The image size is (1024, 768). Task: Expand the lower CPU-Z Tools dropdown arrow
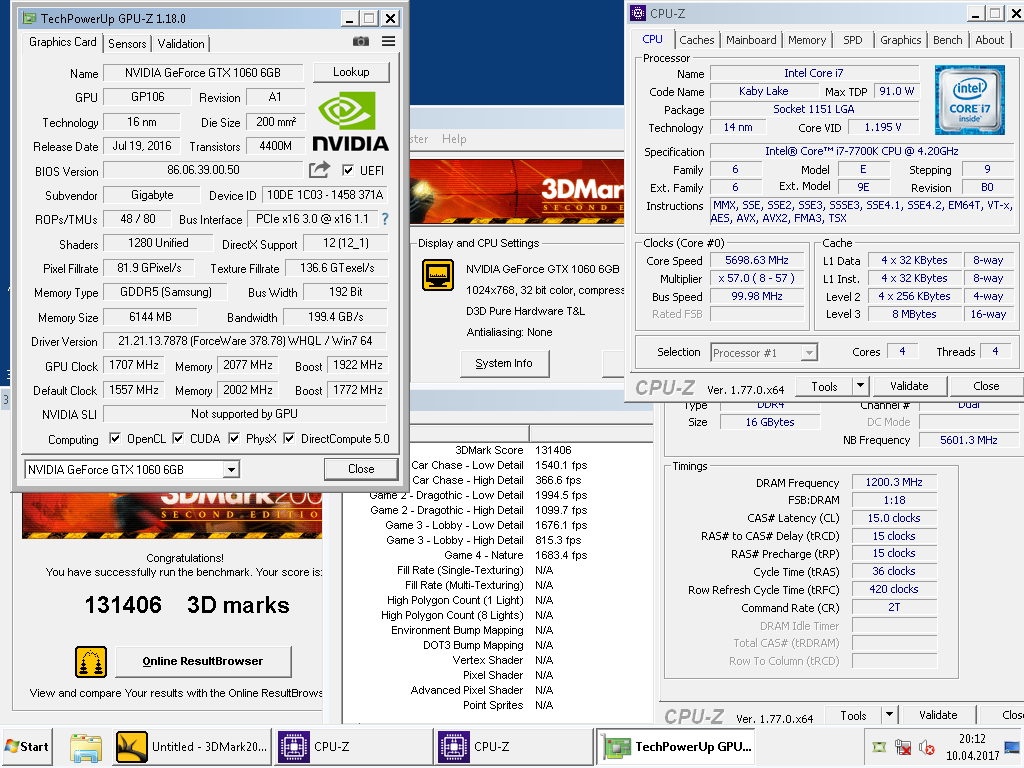(x=889, y=715)
